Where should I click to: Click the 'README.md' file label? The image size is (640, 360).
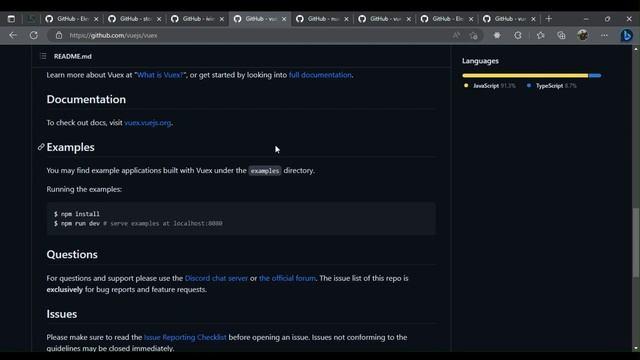(73, 56)
